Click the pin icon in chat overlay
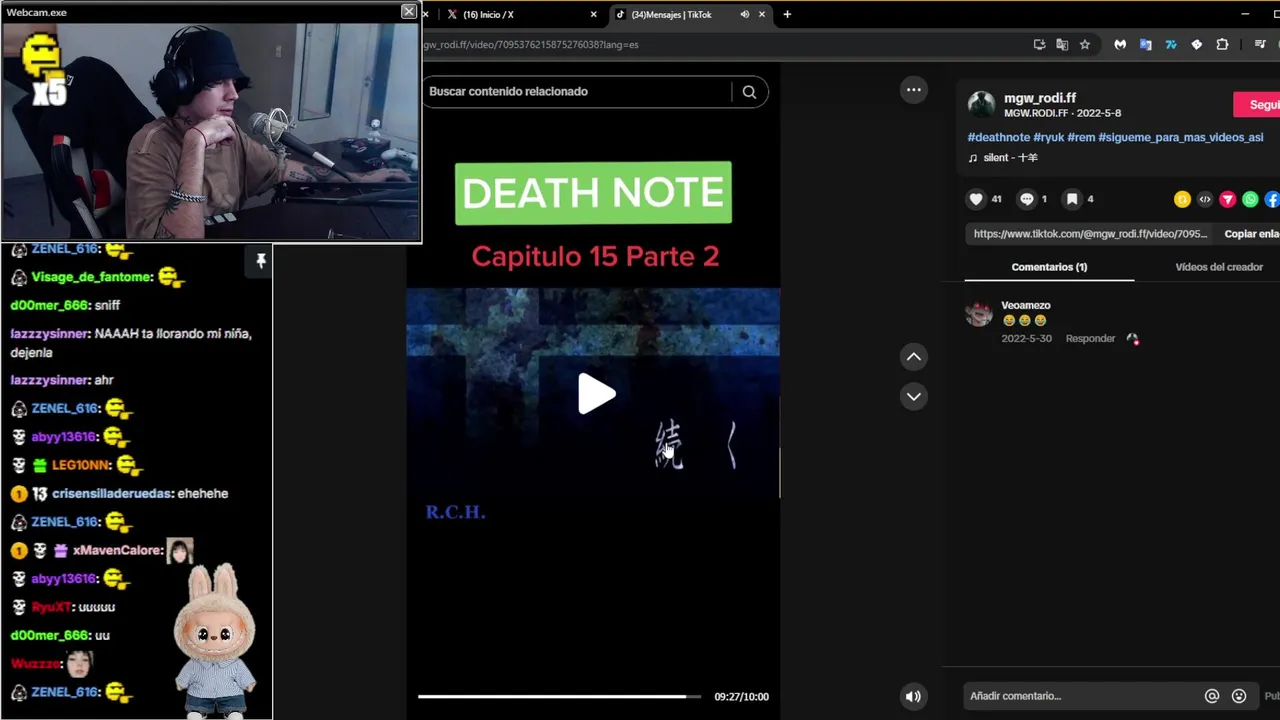This screenshot has height=720, width=1280. (x=261, y=260)
